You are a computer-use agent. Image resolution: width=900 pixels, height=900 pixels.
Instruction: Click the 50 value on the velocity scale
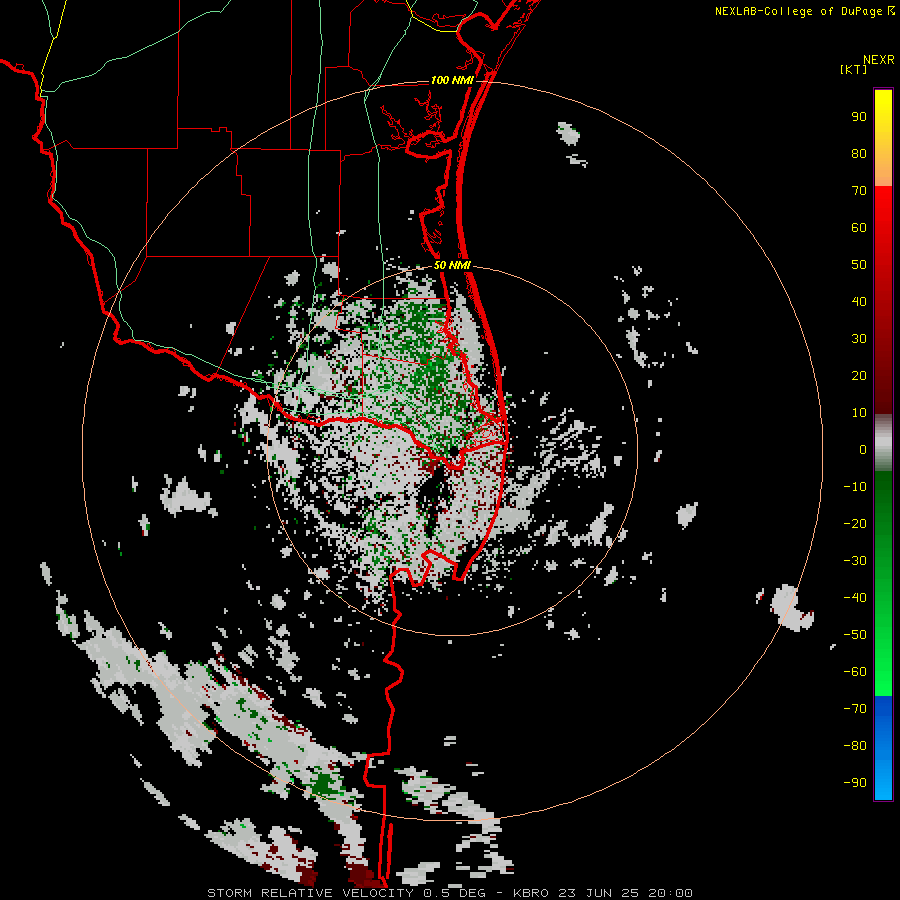(x=859, y=265)
